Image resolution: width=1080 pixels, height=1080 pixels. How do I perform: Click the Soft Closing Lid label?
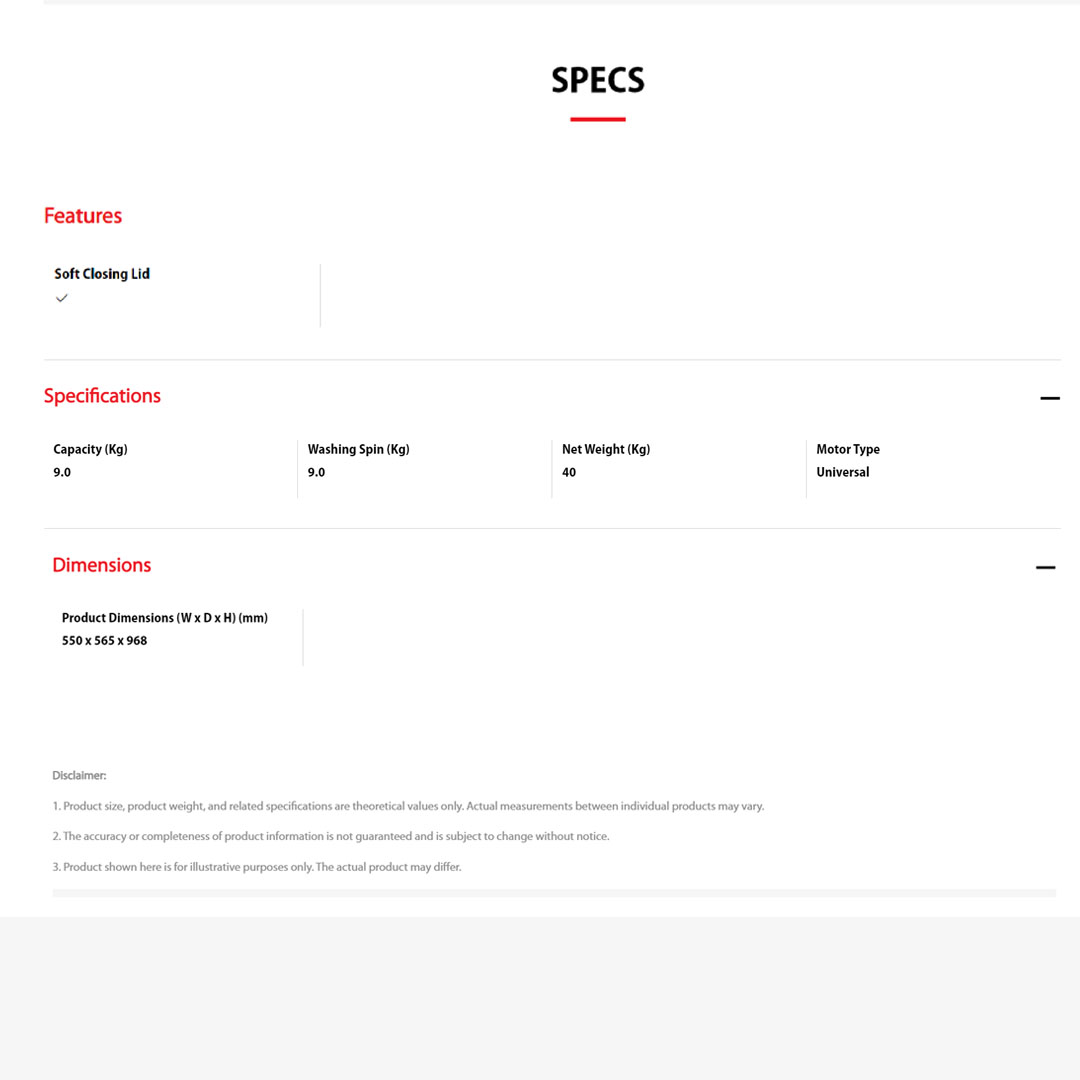[x=102, y=274]
